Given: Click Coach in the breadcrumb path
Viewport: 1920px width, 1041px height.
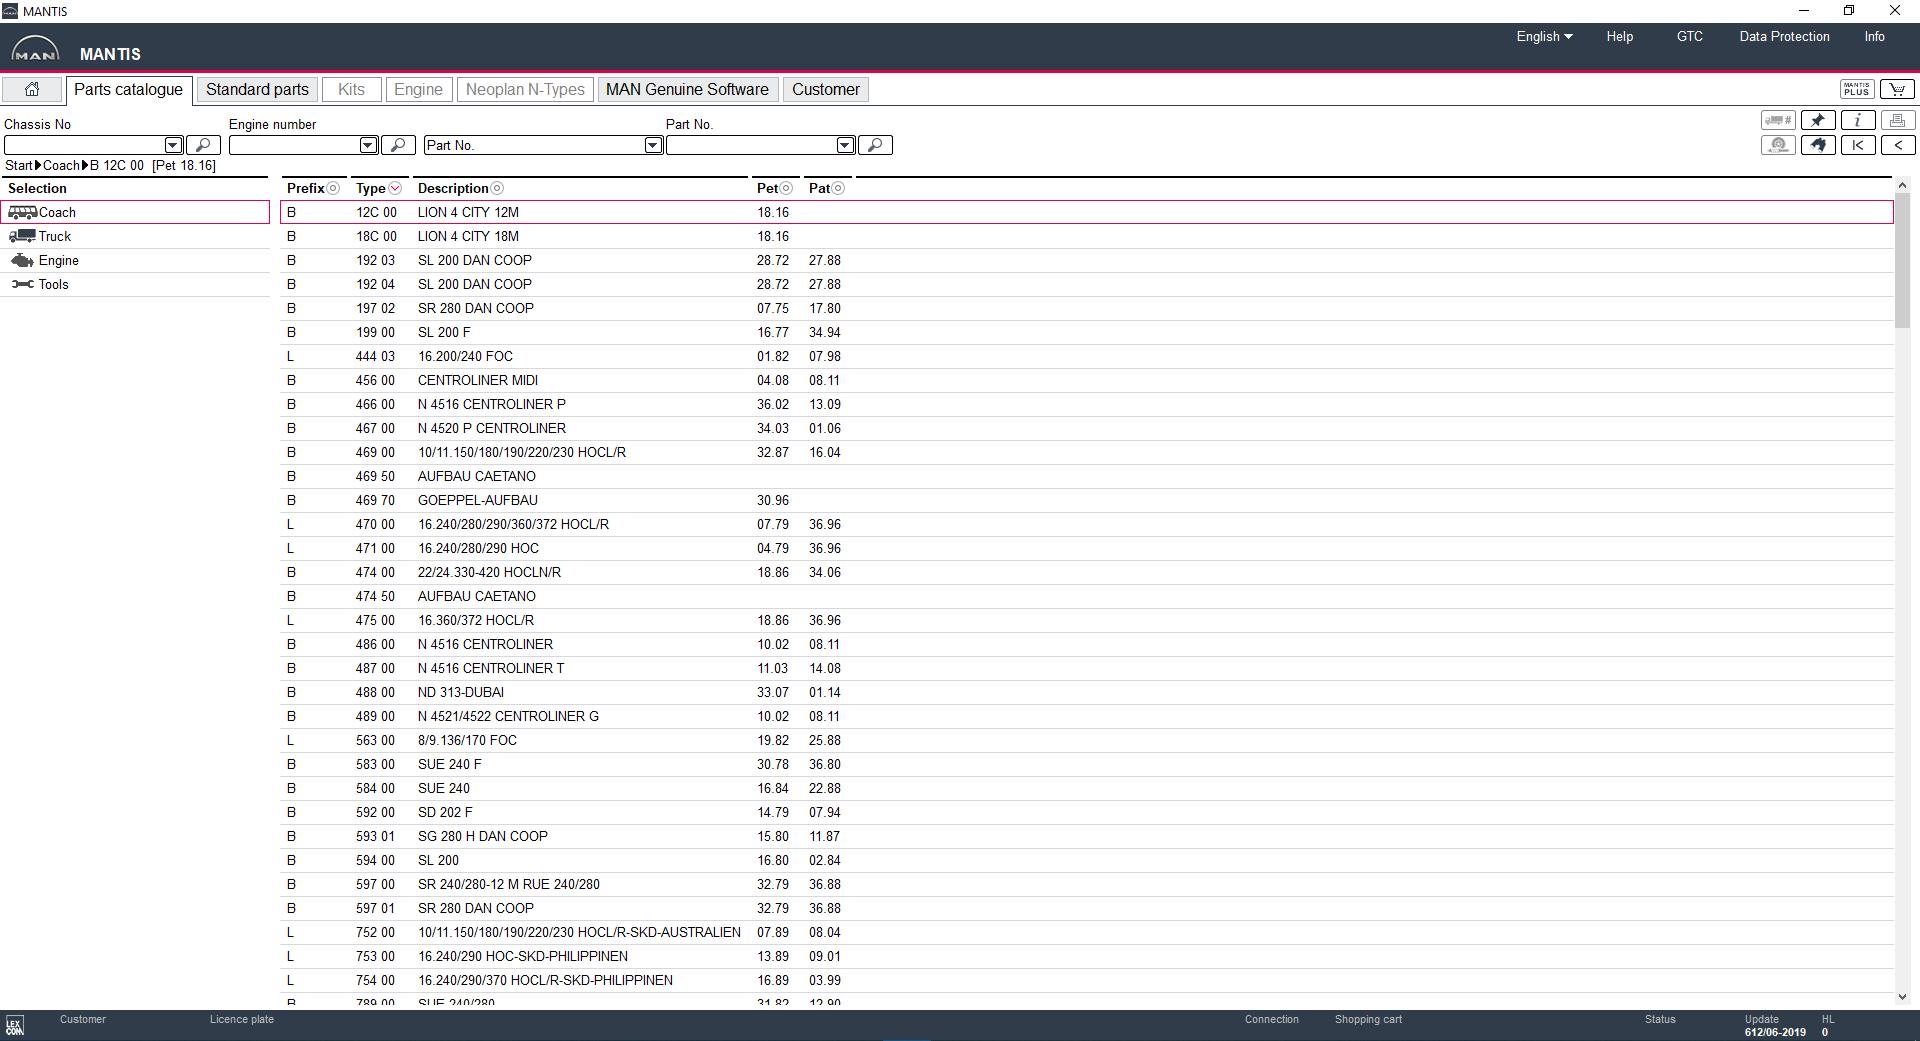Looking at the screenshot, I should (x=61, y=166).
